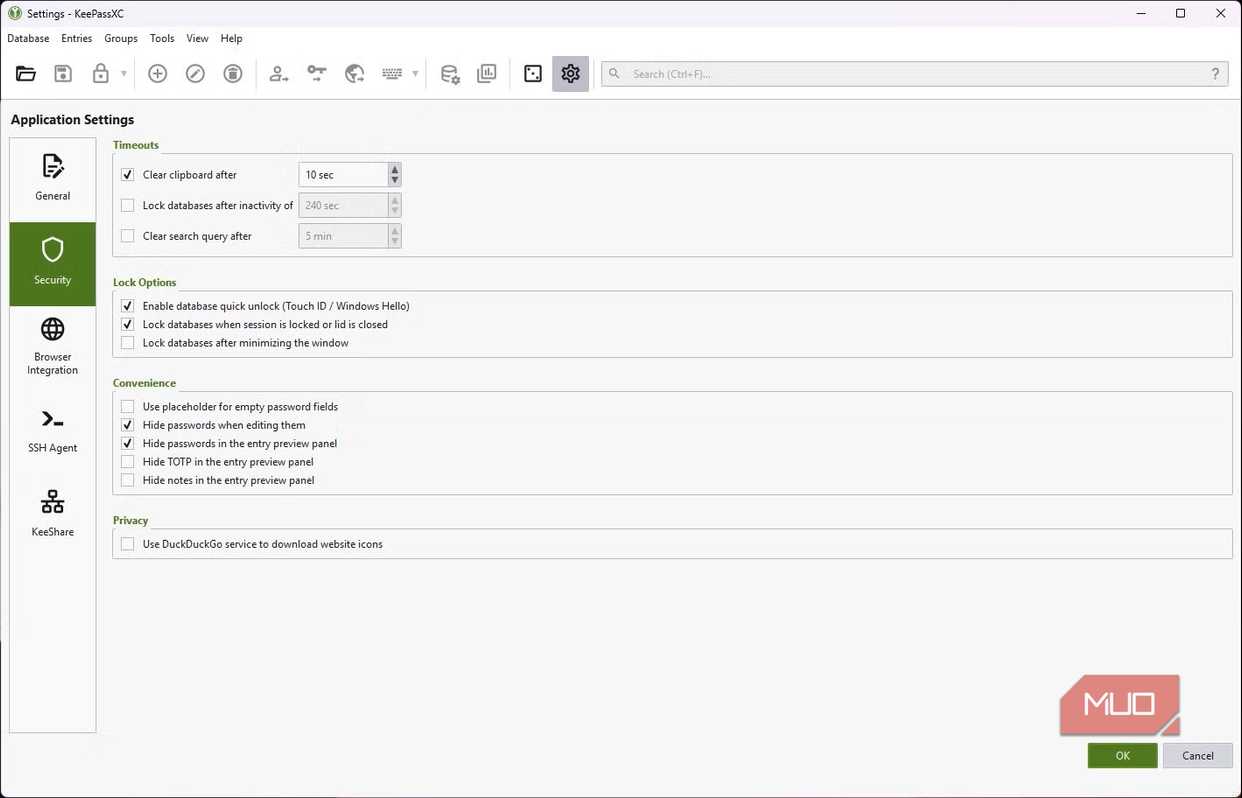Click the Open Database folder icon

26,74
